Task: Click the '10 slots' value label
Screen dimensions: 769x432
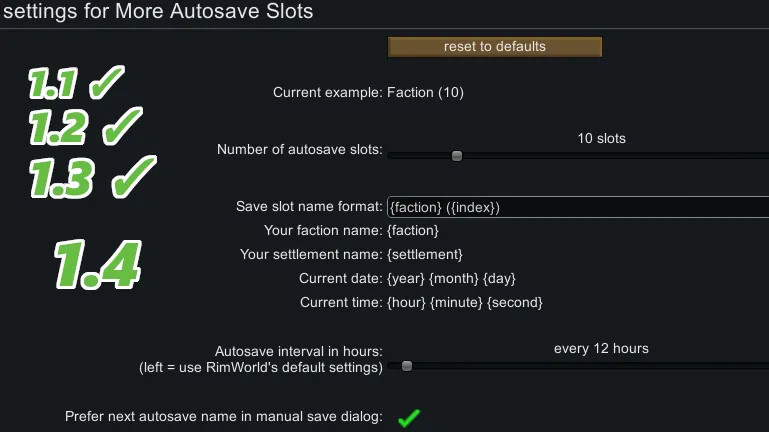Action: click(601, 138)
